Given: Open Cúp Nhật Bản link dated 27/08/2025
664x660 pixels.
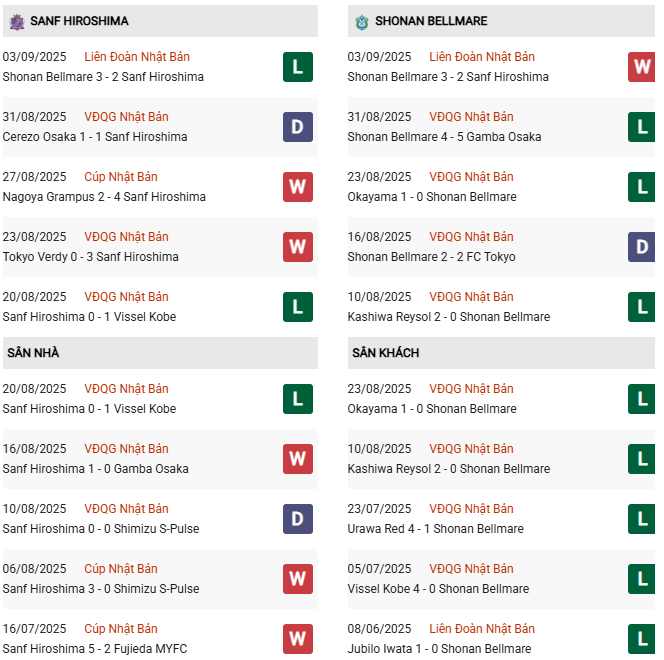Looking at the screenshot, I should tap(121, 177).
